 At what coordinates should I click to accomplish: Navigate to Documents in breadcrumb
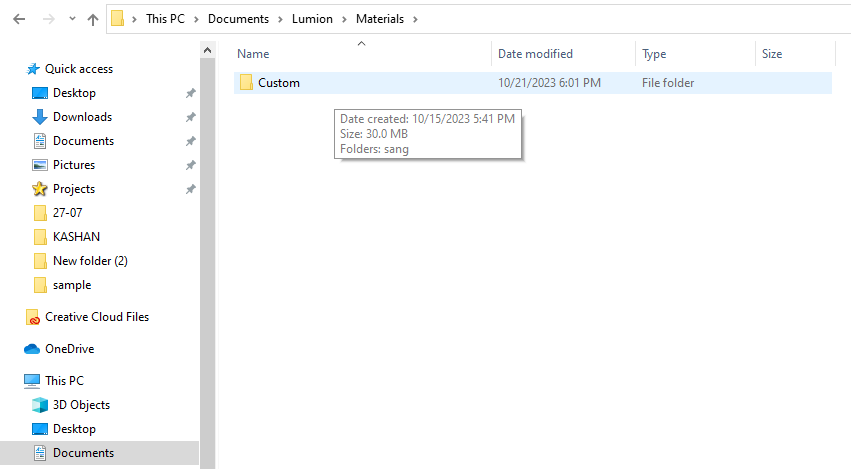pos(238,19)
